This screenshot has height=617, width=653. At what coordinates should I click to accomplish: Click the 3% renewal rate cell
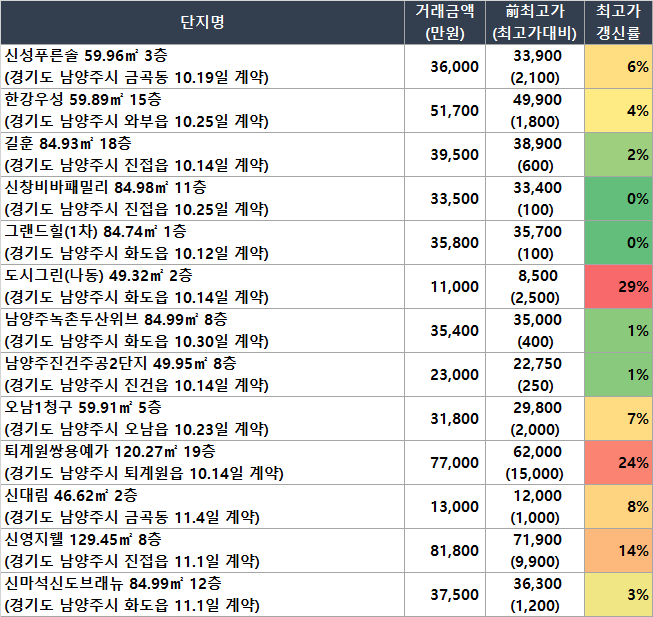pos(618,595)
